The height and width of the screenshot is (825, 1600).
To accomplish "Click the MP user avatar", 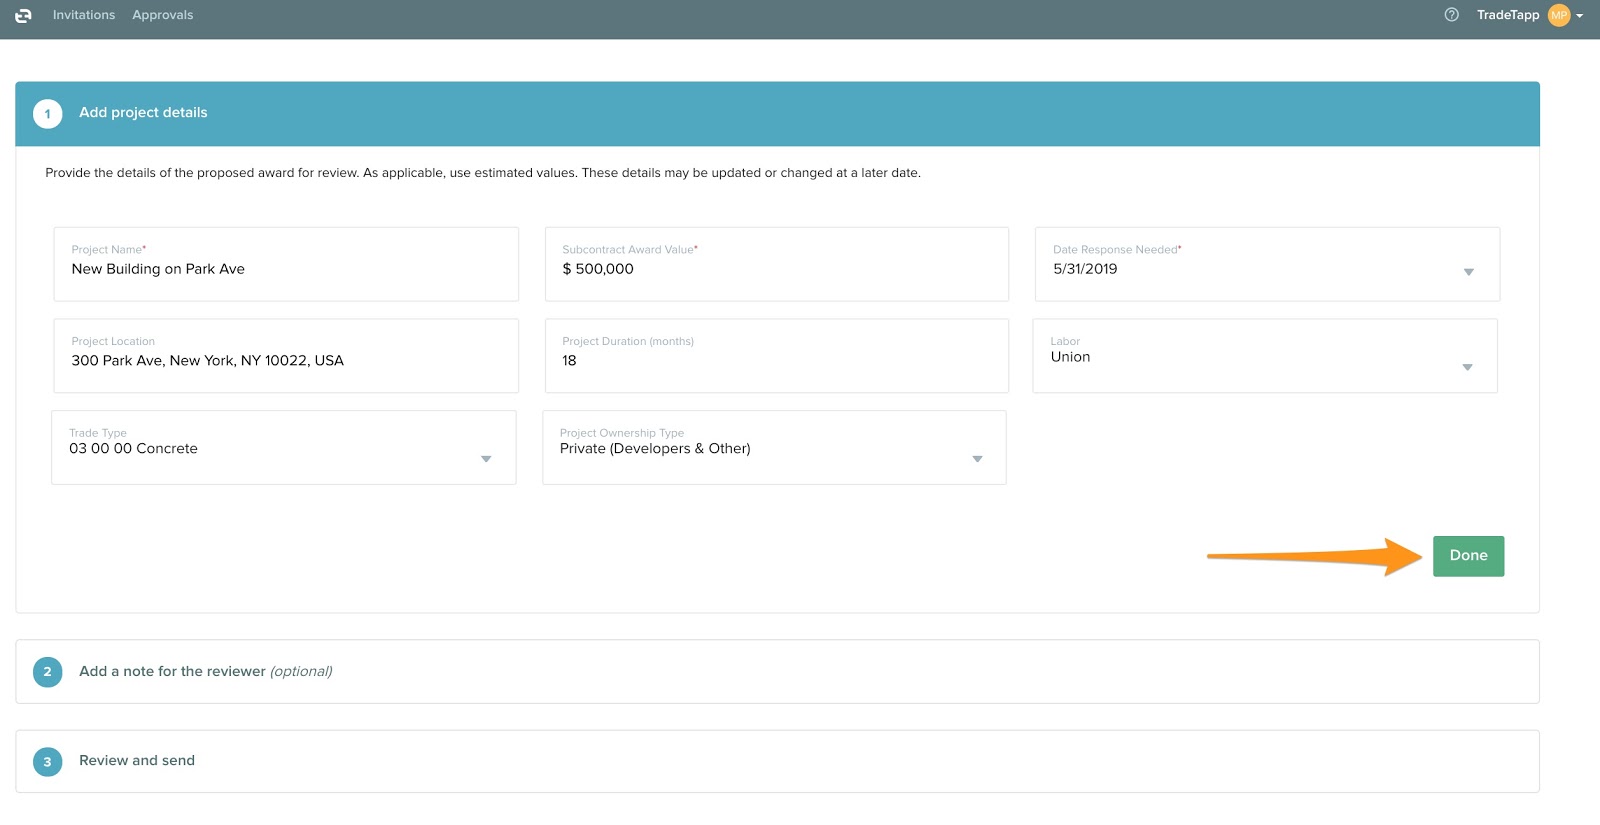I will point(1558,15).
